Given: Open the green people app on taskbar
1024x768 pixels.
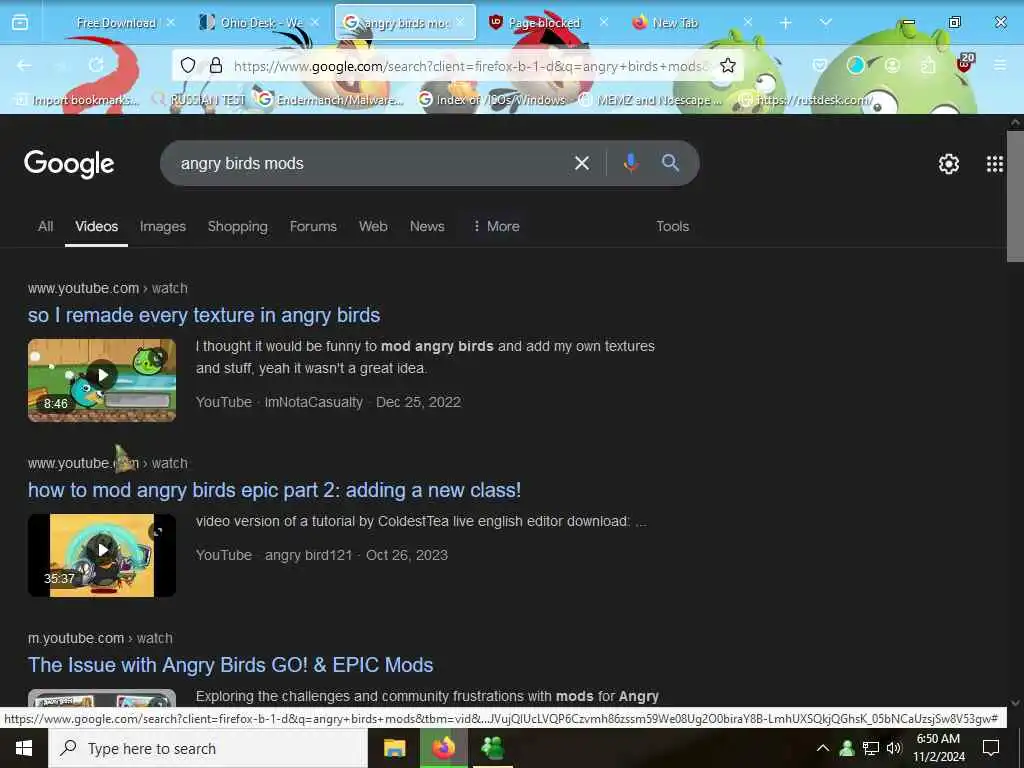Looking at the screenshot, I should tap(492, 748).
